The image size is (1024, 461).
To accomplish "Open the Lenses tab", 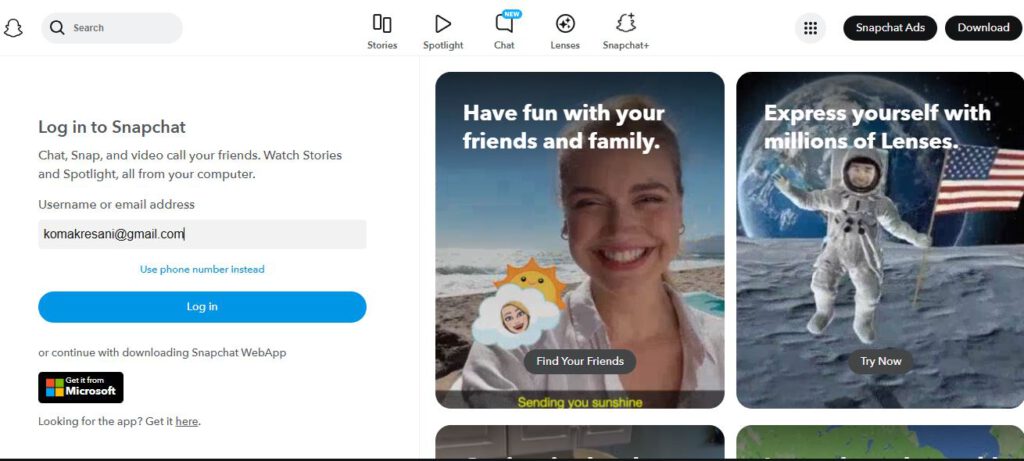I will [x=565, y=32].
